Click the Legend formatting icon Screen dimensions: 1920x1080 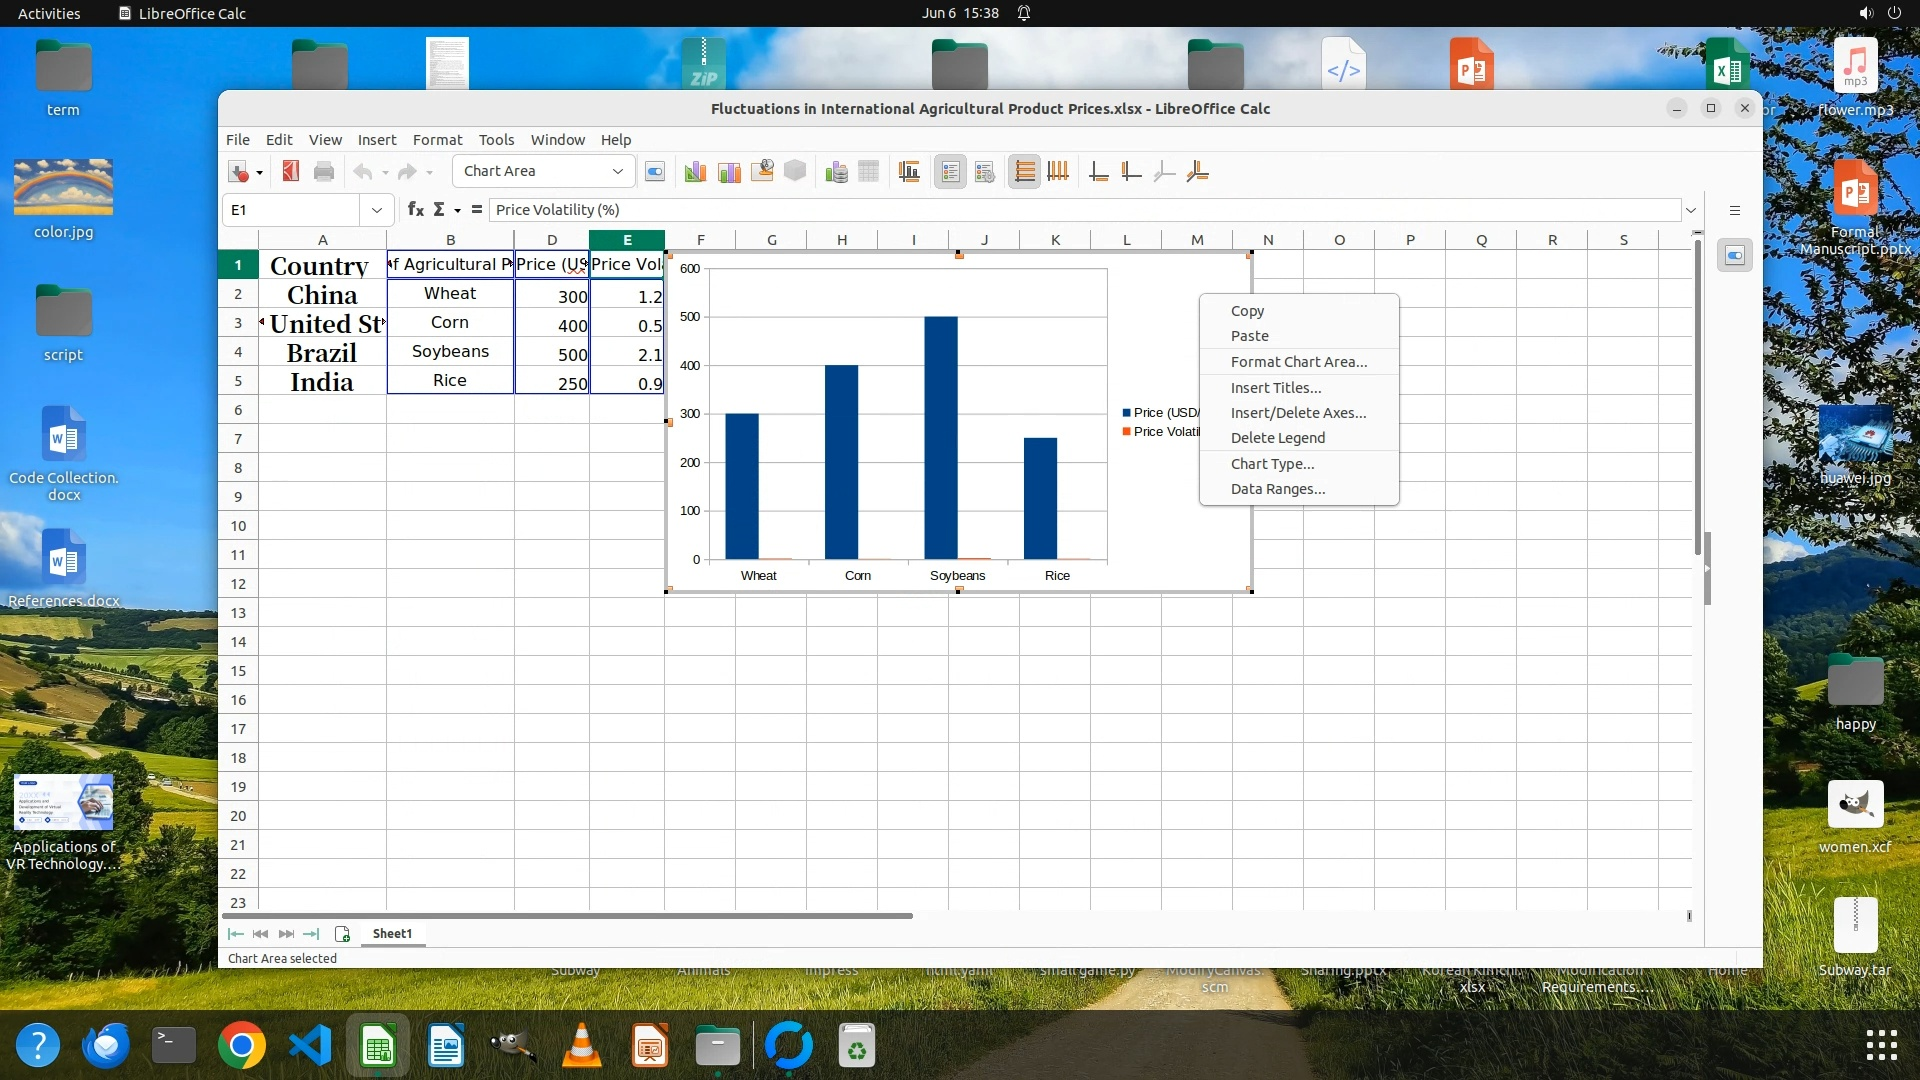click(x=985, y=172)
